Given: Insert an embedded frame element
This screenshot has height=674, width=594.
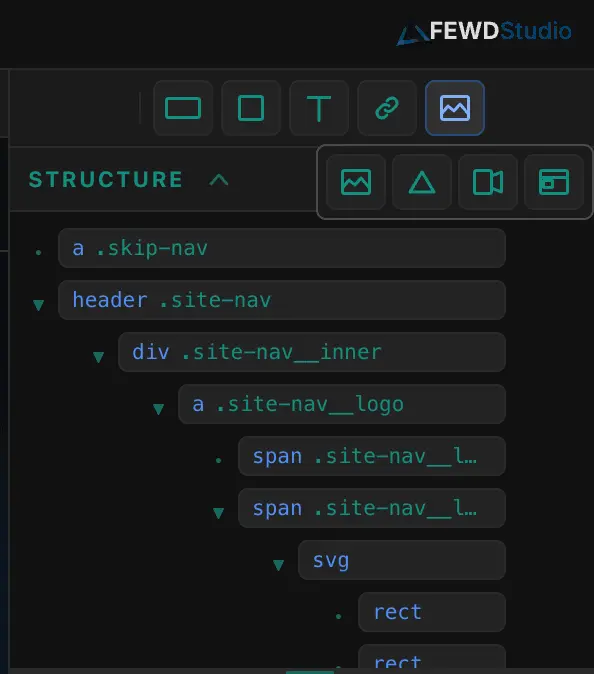Looking at the screenshot, I should click(554, 182).
